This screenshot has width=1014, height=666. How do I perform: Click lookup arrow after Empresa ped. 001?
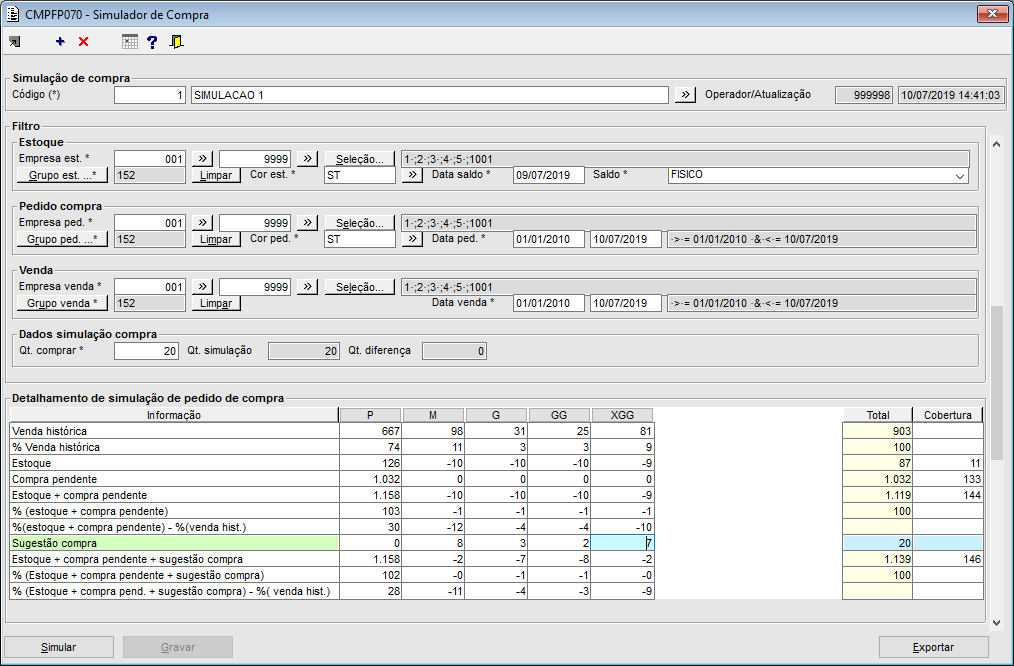point(202,222)
